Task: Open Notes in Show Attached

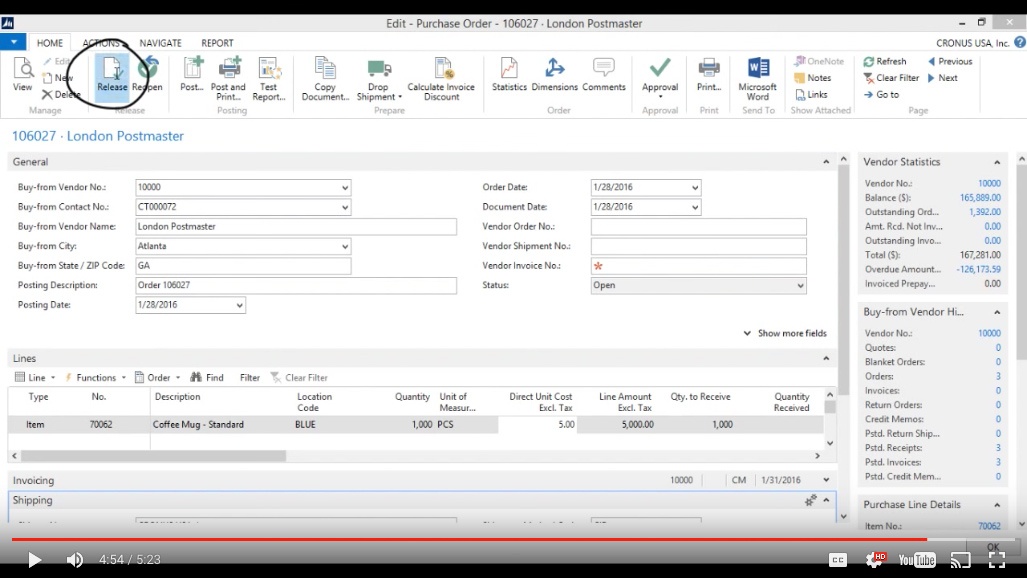Action: point(813,77)
